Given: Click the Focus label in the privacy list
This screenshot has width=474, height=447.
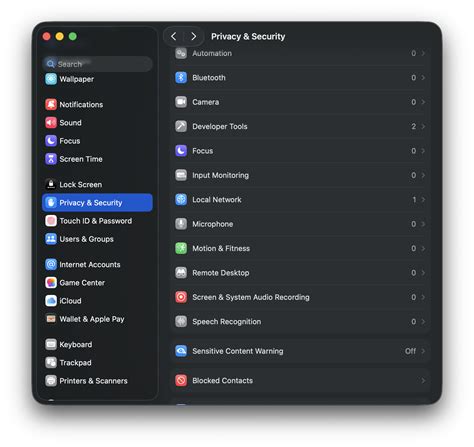Looking at the screenshot, I should click(x=203, y=151).
